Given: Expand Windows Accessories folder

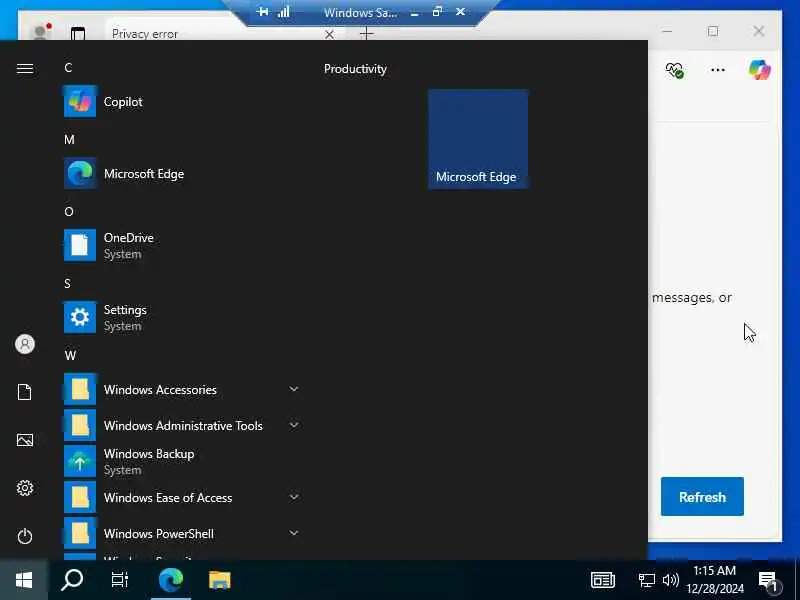Looking at the screenshot, I should pyautogui.click(x=182, y=389).
